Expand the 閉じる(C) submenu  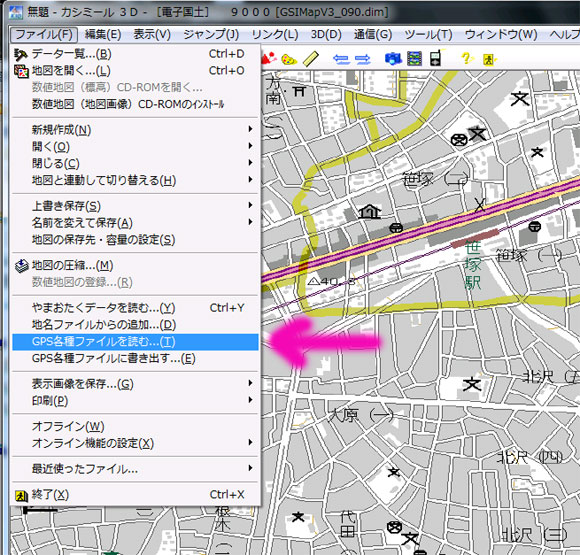tap(135, 164)
